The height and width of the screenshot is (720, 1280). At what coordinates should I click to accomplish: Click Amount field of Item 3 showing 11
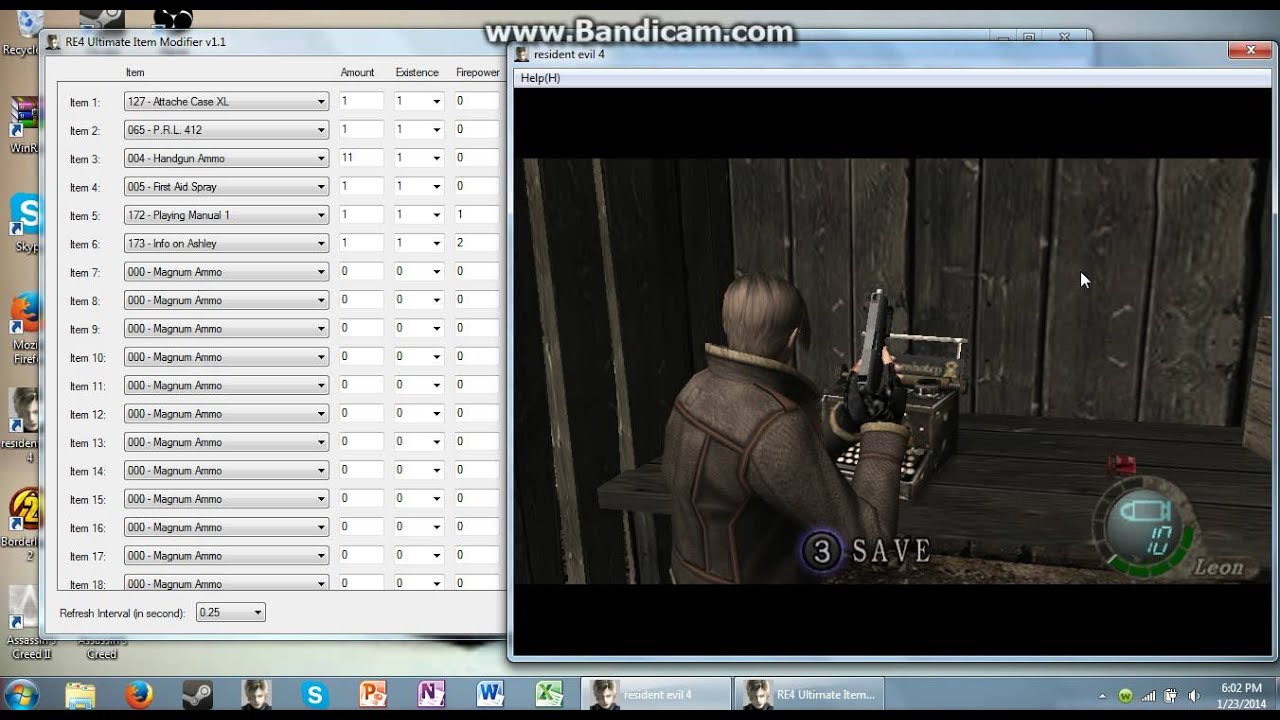[361, 158]
